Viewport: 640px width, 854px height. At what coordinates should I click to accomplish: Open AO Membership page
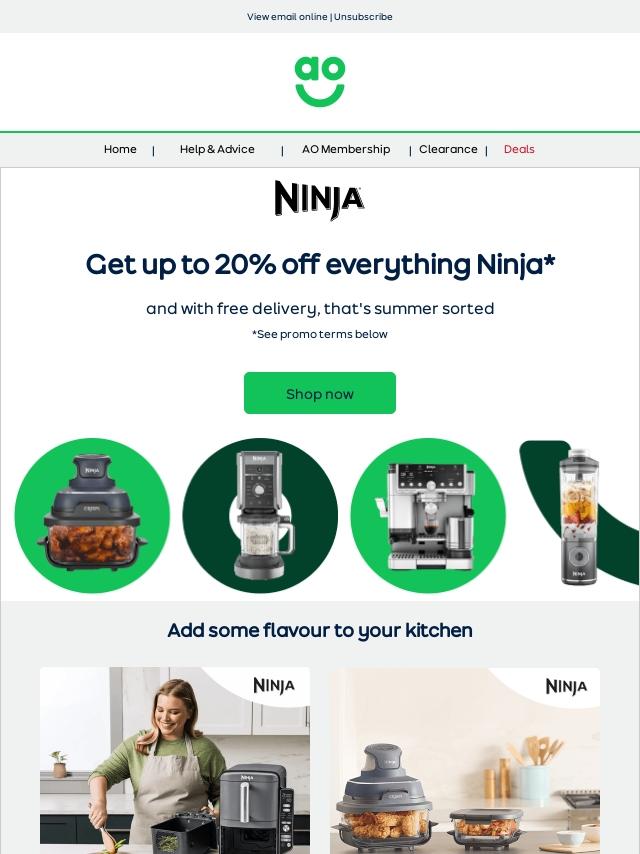346,149
